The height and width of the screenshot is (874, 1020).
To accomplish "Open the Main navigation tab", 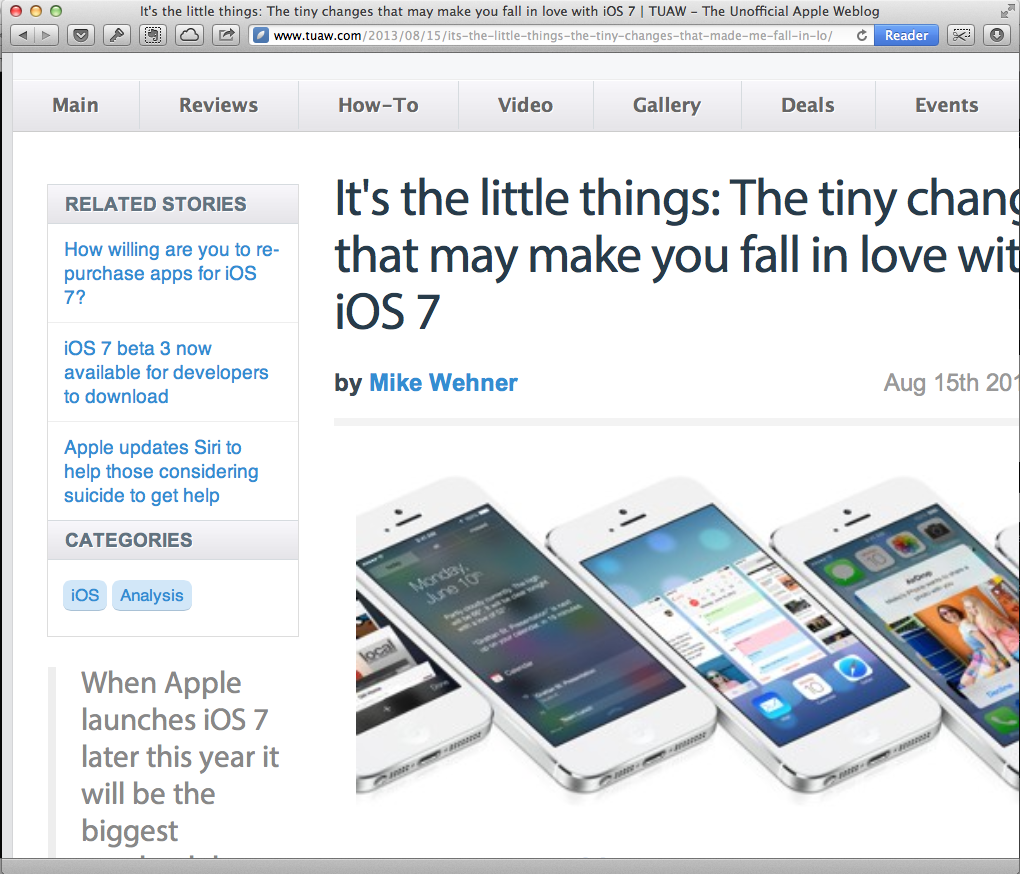I will [75, 105].
